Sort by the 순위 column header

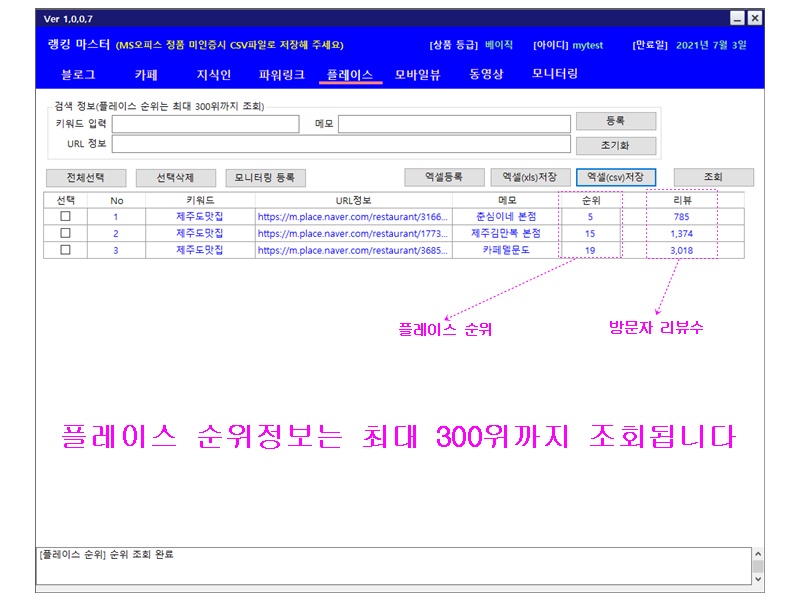click(x=590, y=200)
